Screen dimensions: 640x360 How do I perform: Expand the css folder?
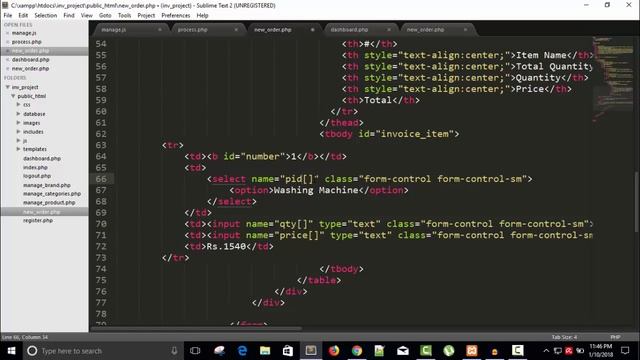(x=18, y=104)
